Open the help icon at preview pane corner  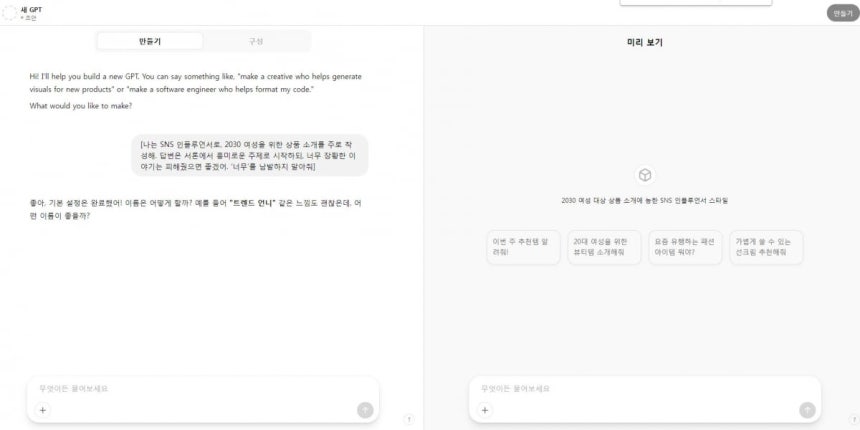click(x=854, y=420)
